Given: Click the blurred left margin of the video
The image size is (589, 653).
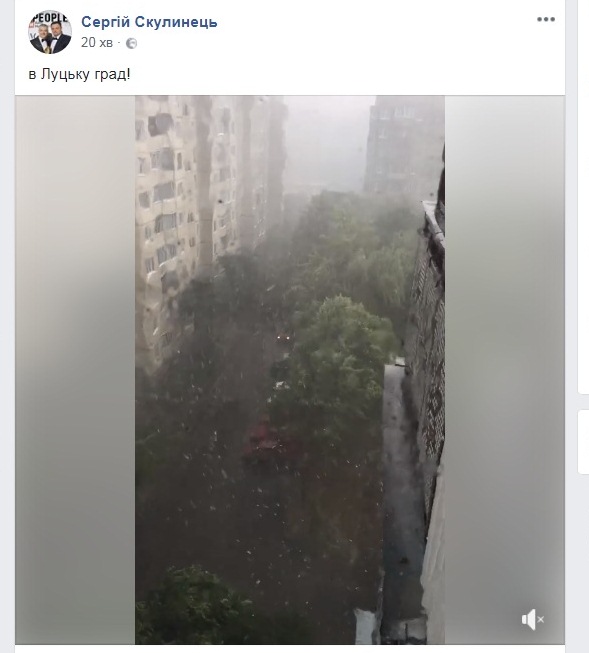Looking at the screenshot, I should point(75,370).
